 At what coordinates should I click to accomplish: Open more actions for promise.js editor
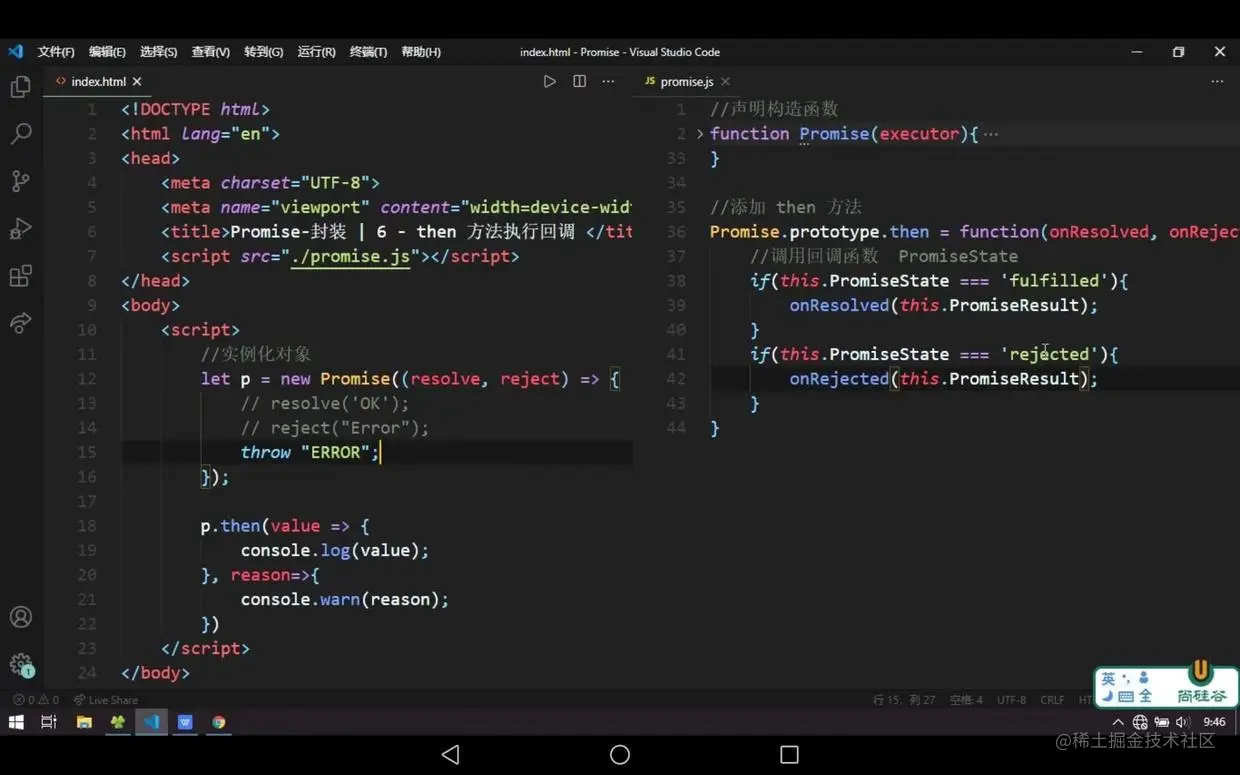click(x=1217, y=81)
